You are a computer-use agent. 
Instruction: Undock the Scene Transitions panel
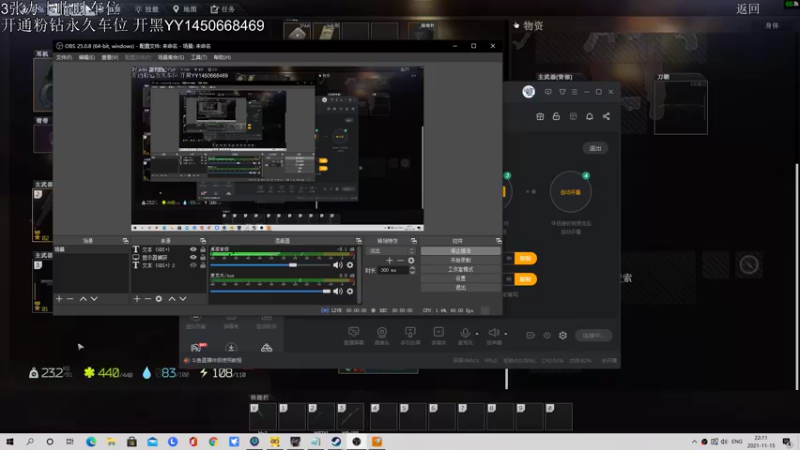pyautogui.click(x=414, y=241)
